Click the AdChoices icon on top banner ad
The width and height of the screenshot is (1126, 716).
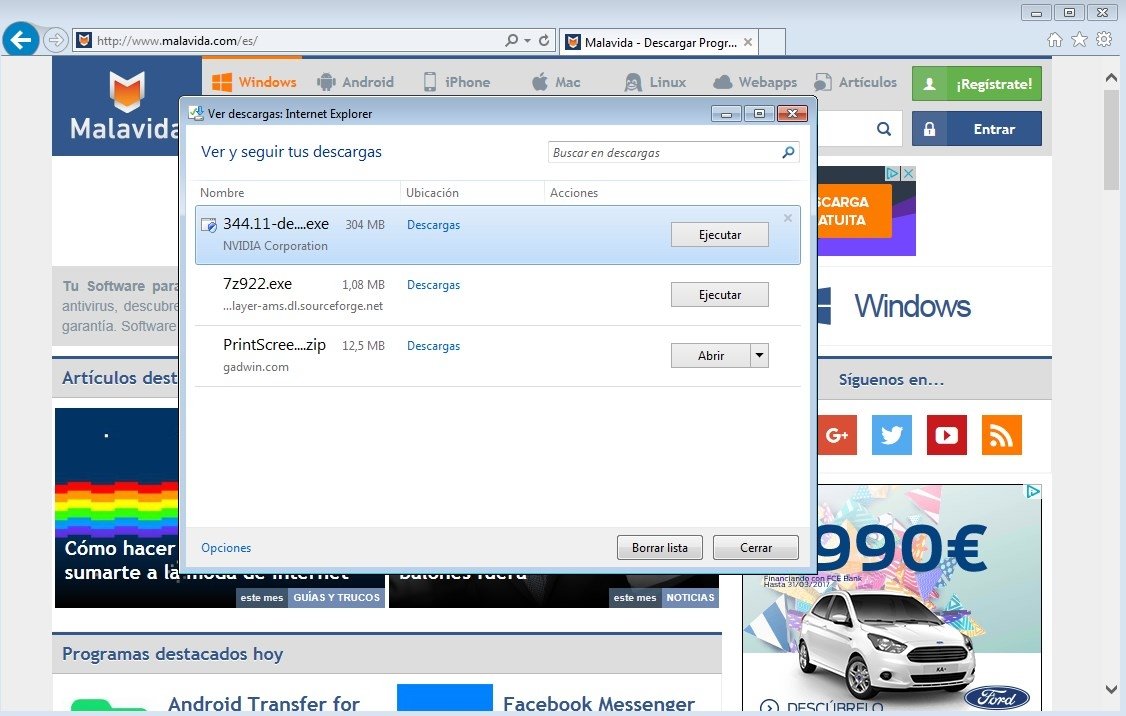point(893,173)
